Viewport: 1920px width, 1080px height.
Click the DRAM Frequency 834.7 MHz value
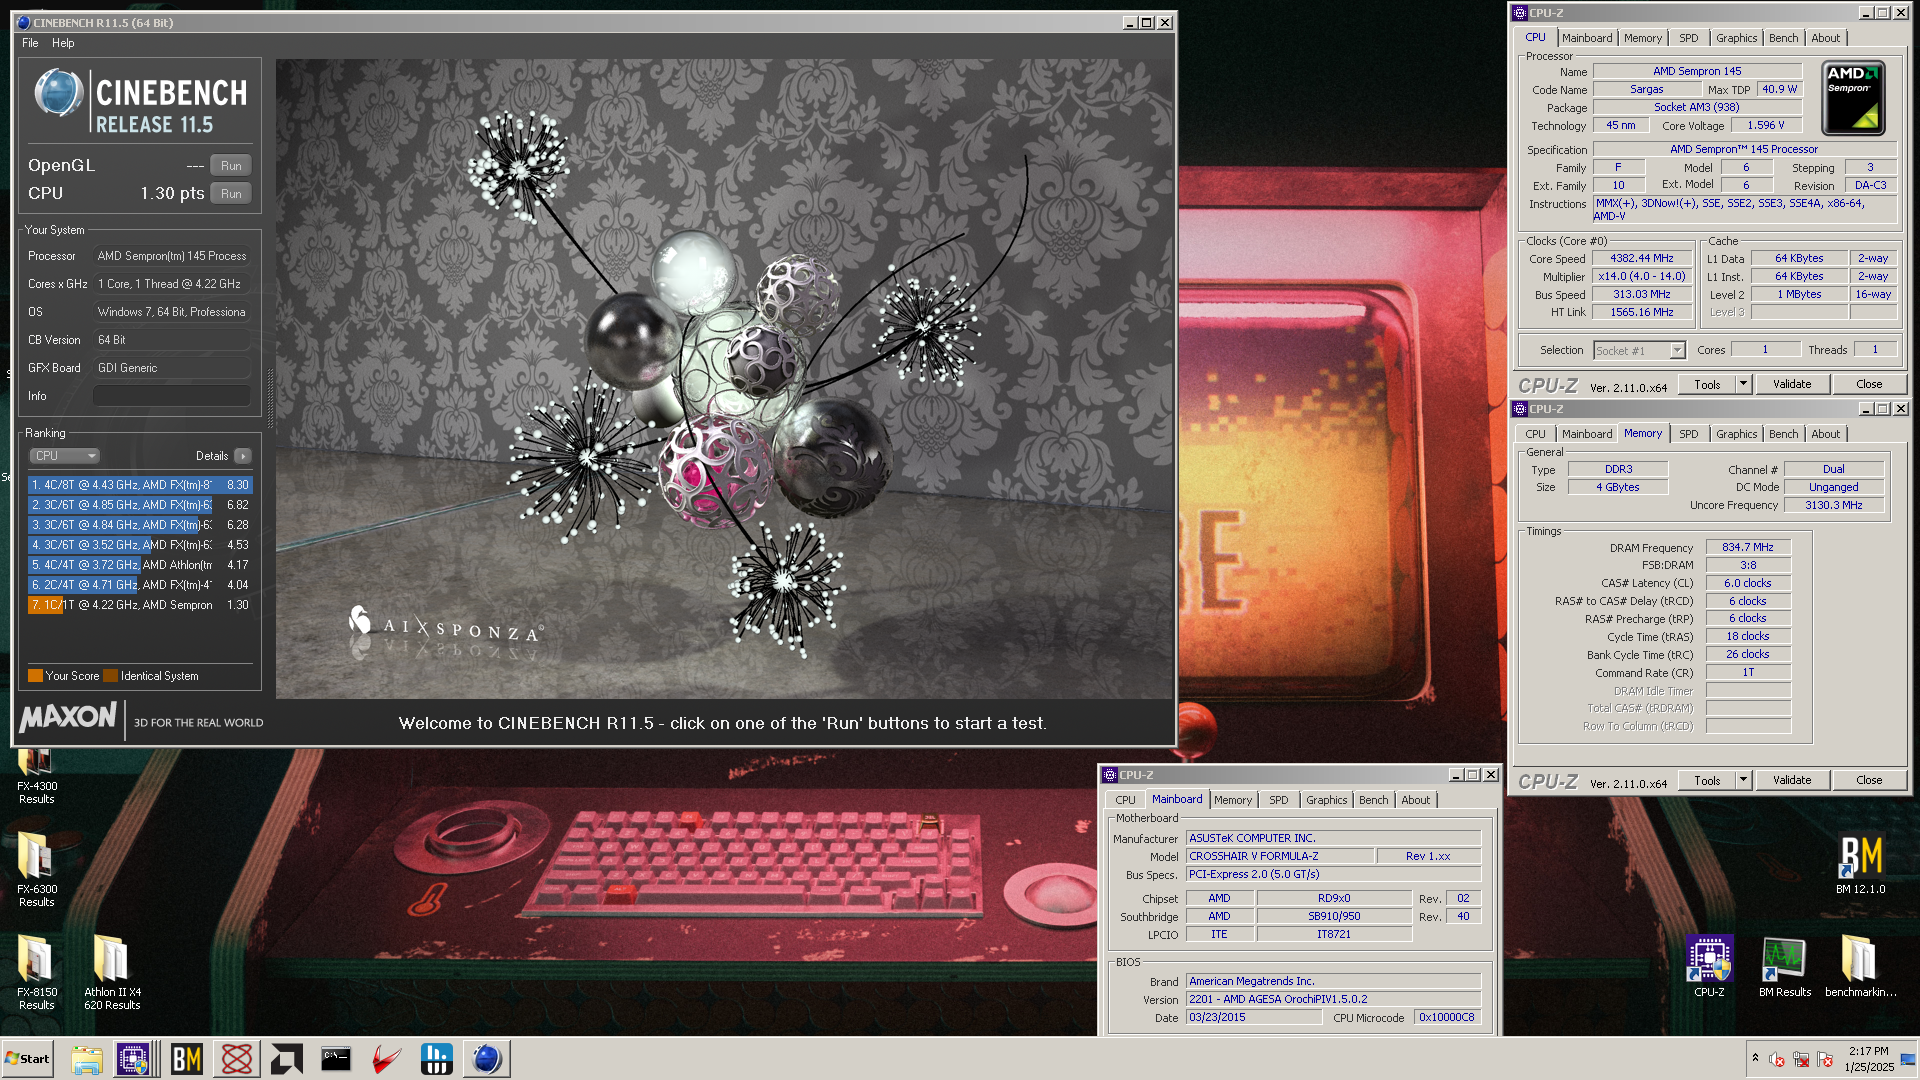1747,547
